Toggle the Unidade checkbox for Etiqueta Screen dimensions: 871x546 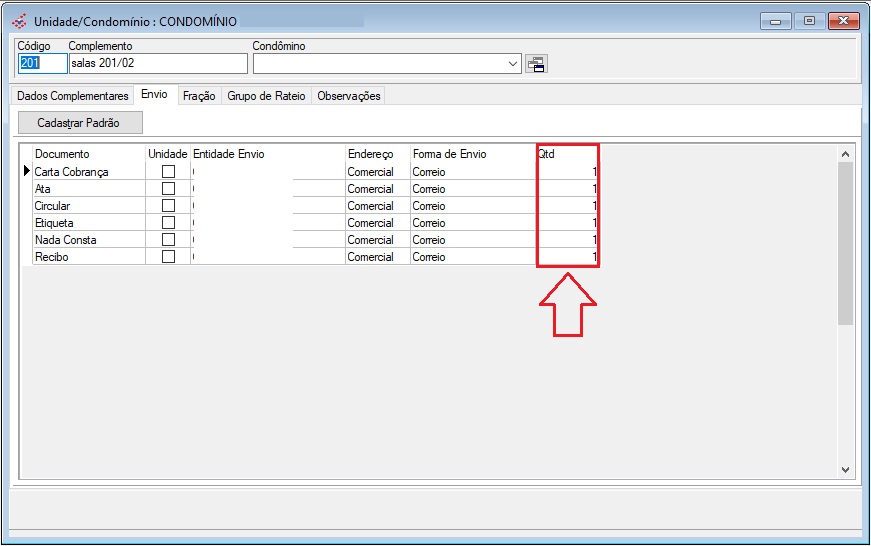[168, 223]
